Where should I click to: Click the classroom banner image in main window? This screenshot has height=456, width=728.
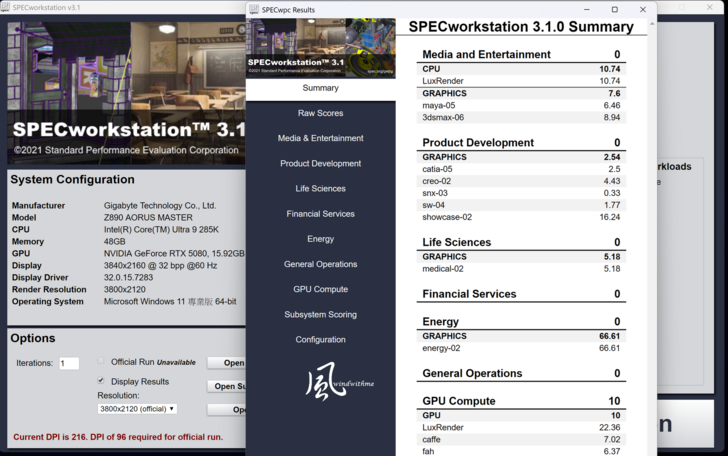pos(126,93)
